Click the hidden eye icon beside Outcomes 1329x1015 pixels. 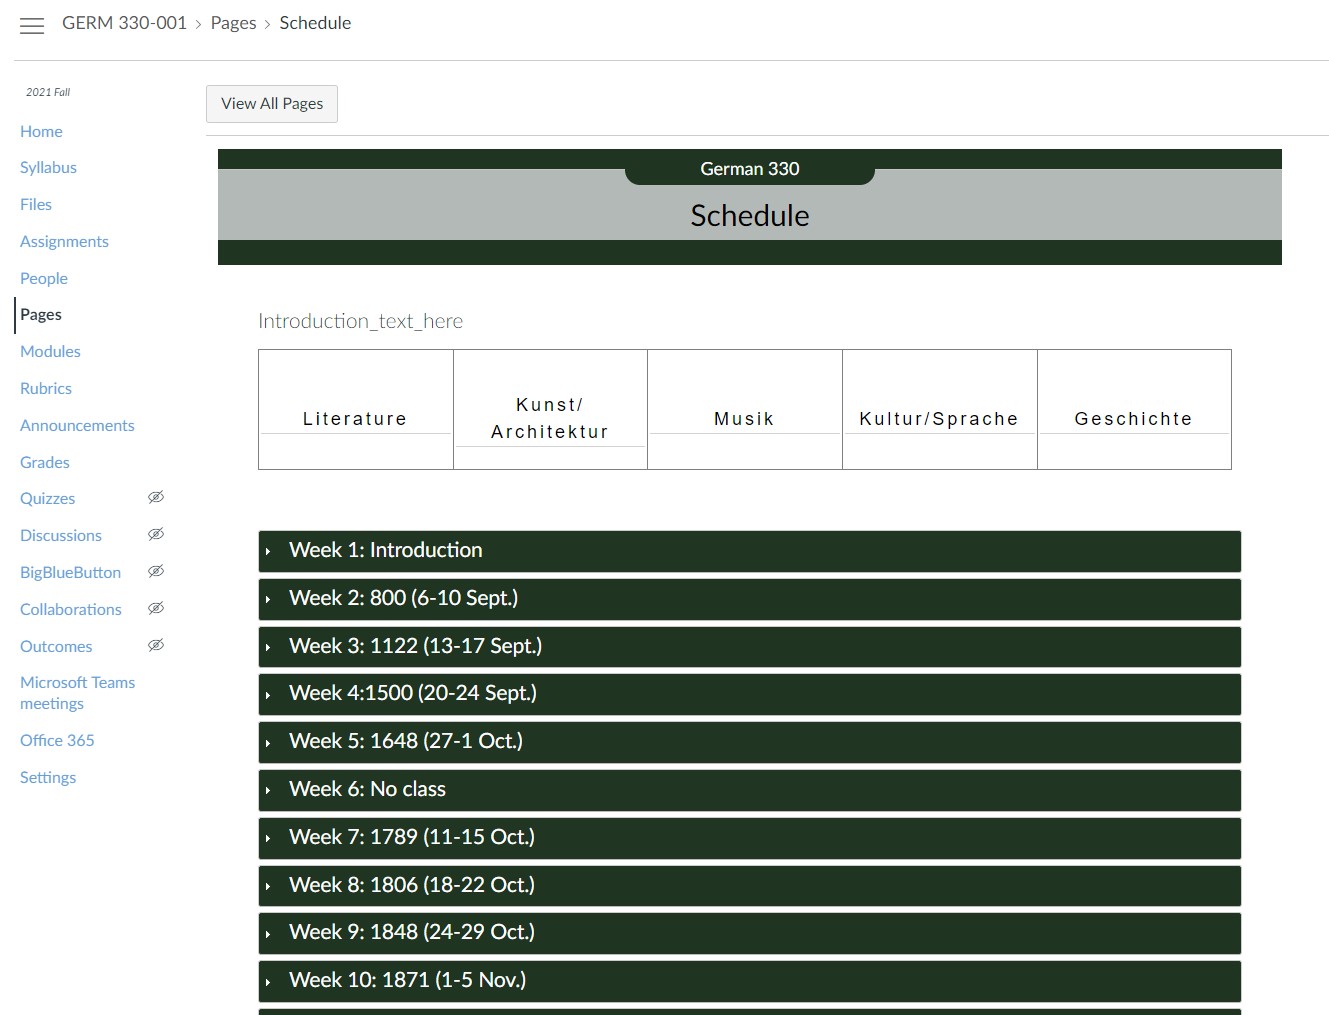pos(156,646)
